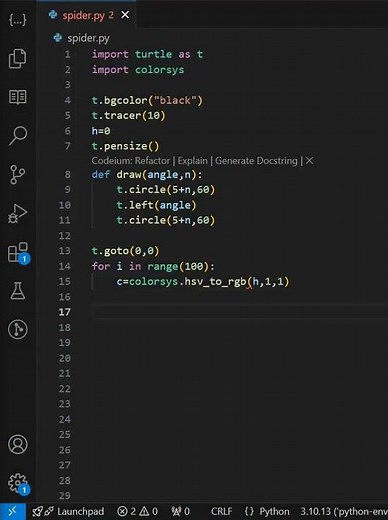Image resolution: width=388 pixels, height=520 pixels.
Task: Click the line t.left(angle)
Action: click(156, 205)
